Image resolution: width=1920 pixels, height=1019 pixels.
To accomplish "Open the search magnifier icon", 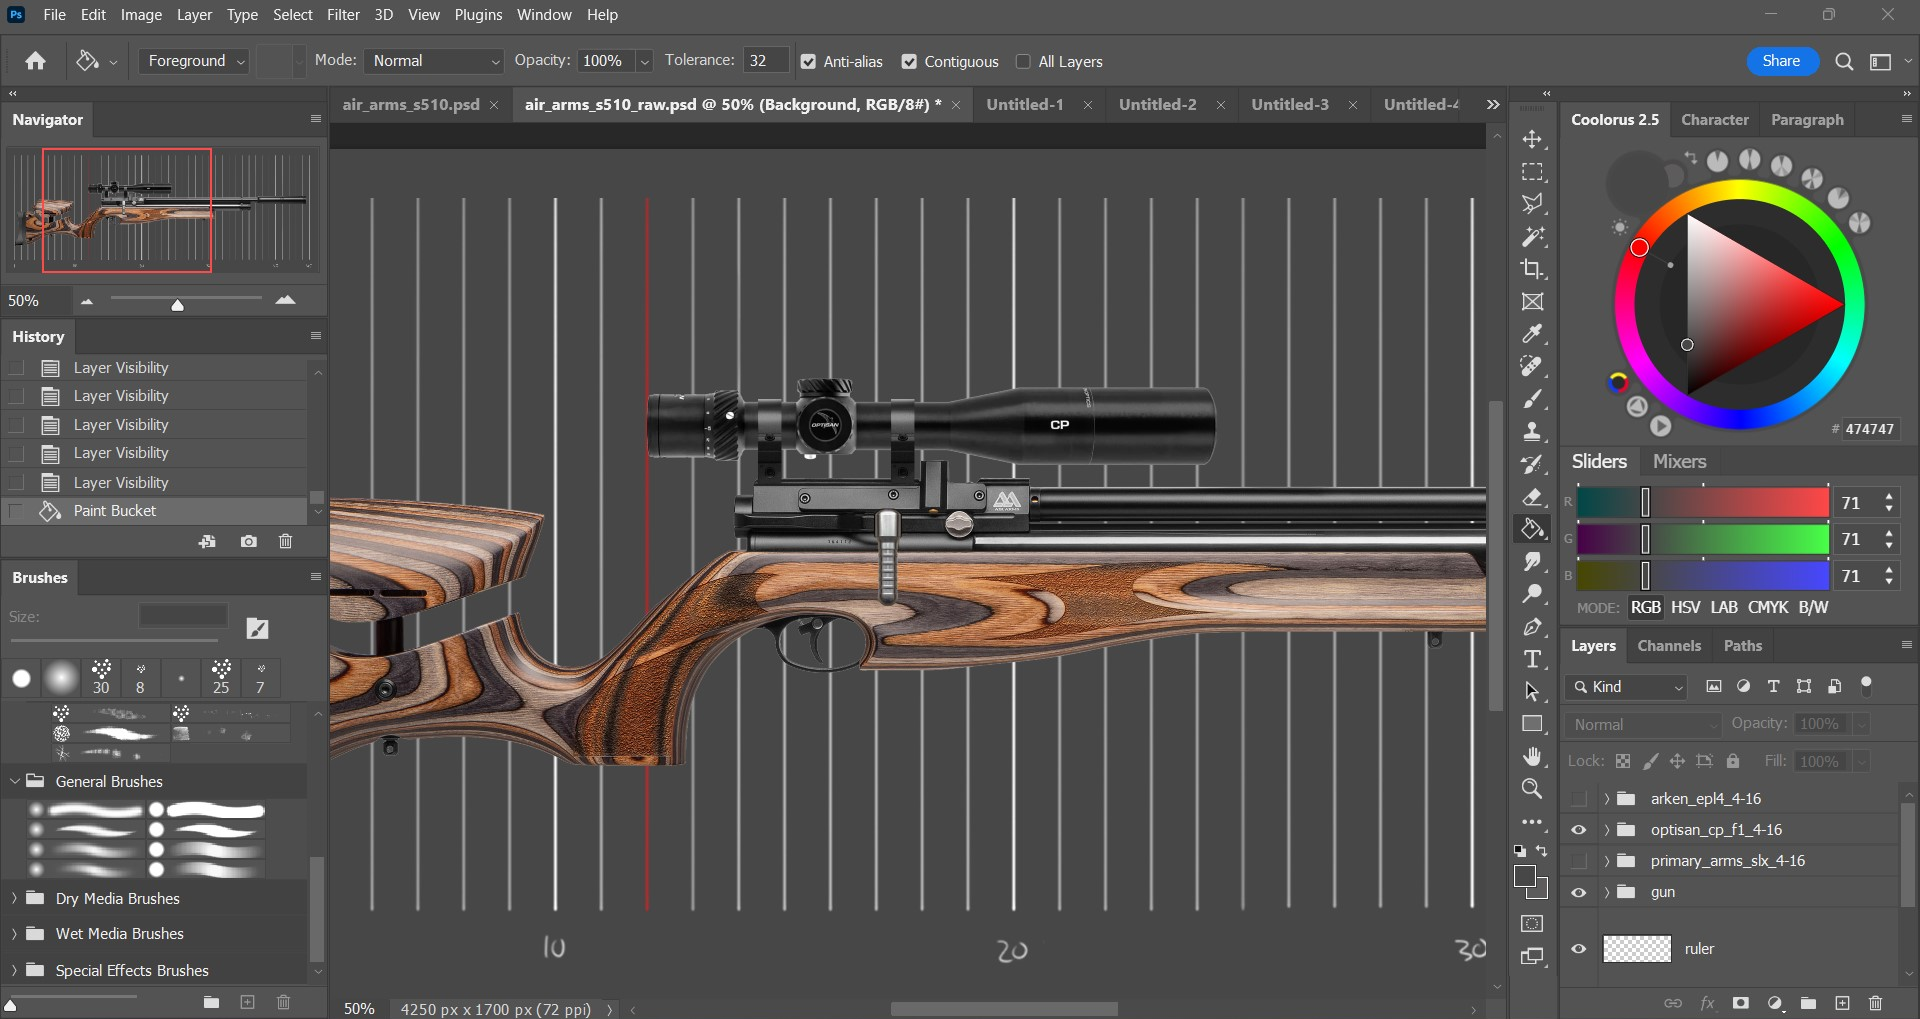I will point(1844,62).
